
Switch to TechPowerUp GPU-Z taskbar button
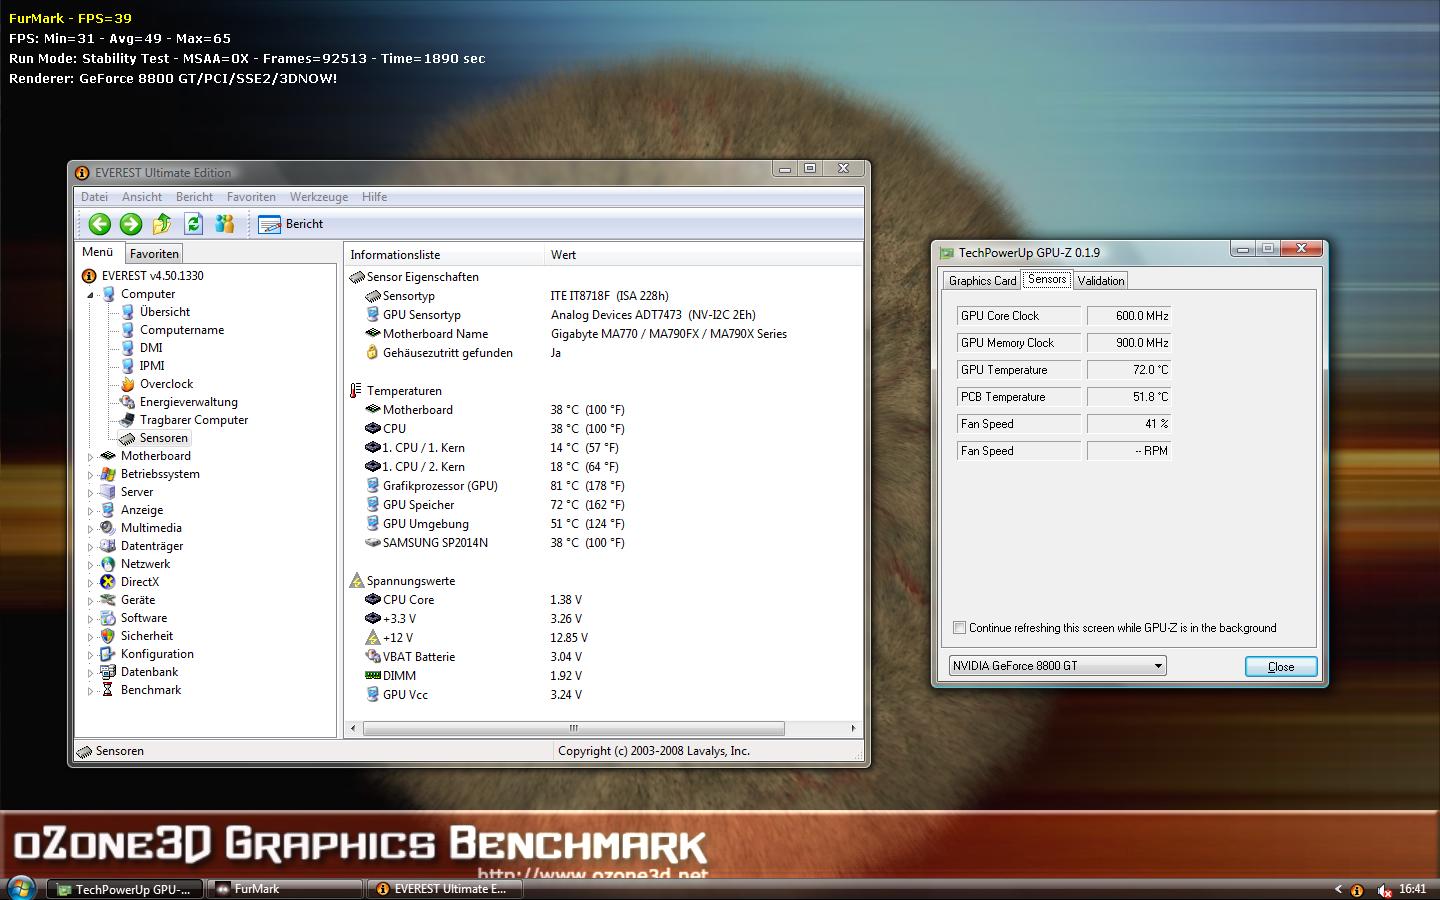point(126,889)
